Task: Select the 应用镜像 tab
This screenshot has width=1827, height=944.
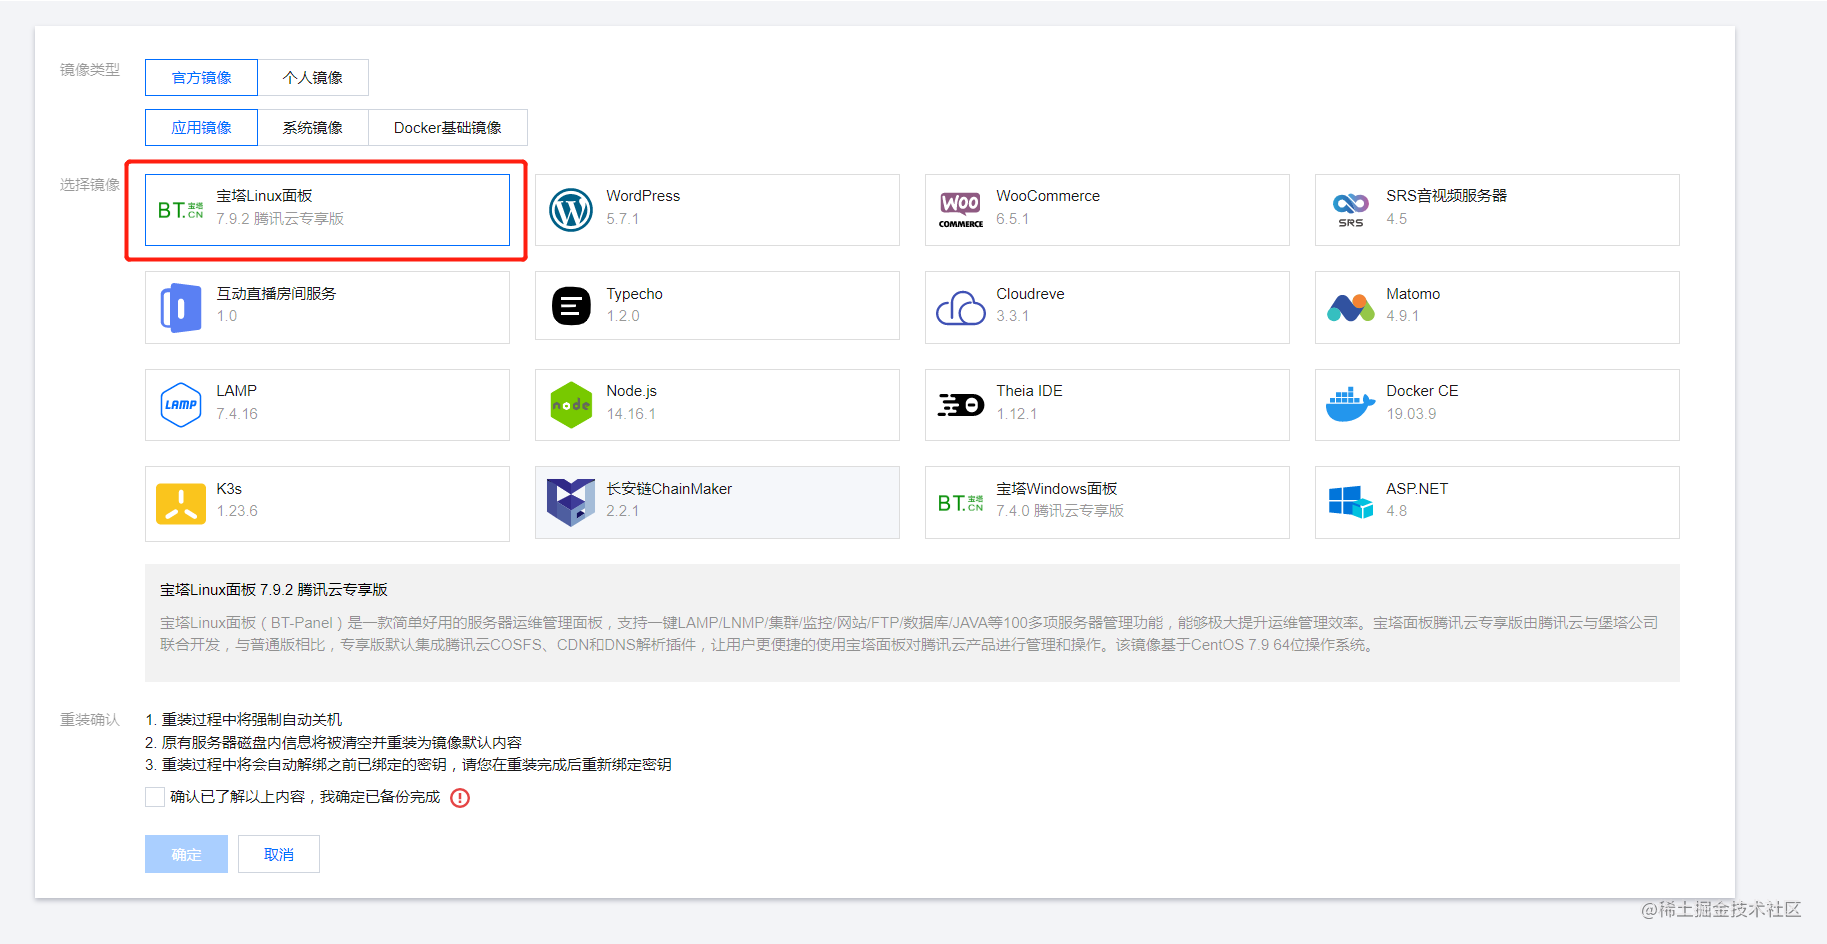Action: tap(201, 128)
